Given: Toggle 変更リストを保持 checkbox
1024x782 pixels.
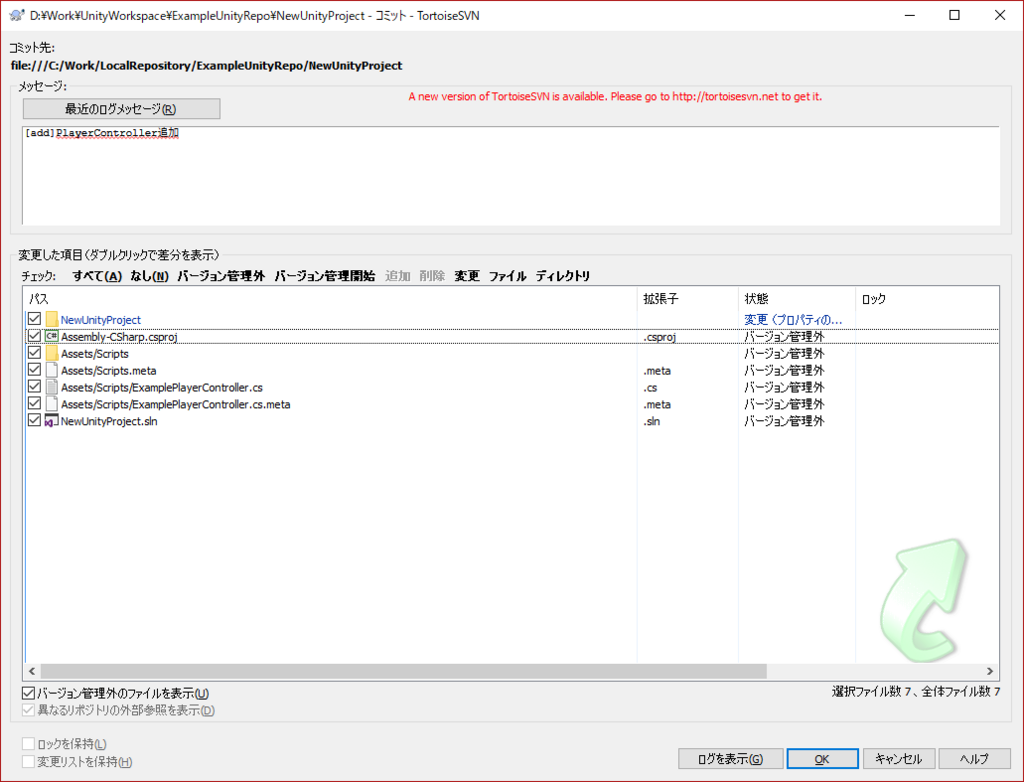Looking at the screenshot, I should 28,761.
